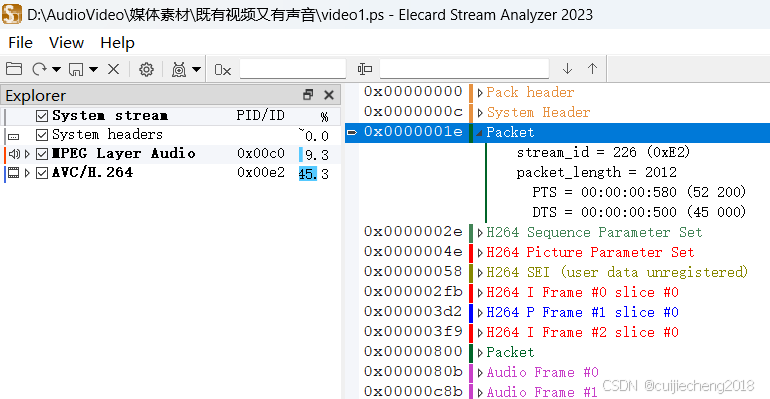Toggle the MPEG Layer Audio checkbox
The width and height of the screenshot is (770, 399).
point(42,154)
